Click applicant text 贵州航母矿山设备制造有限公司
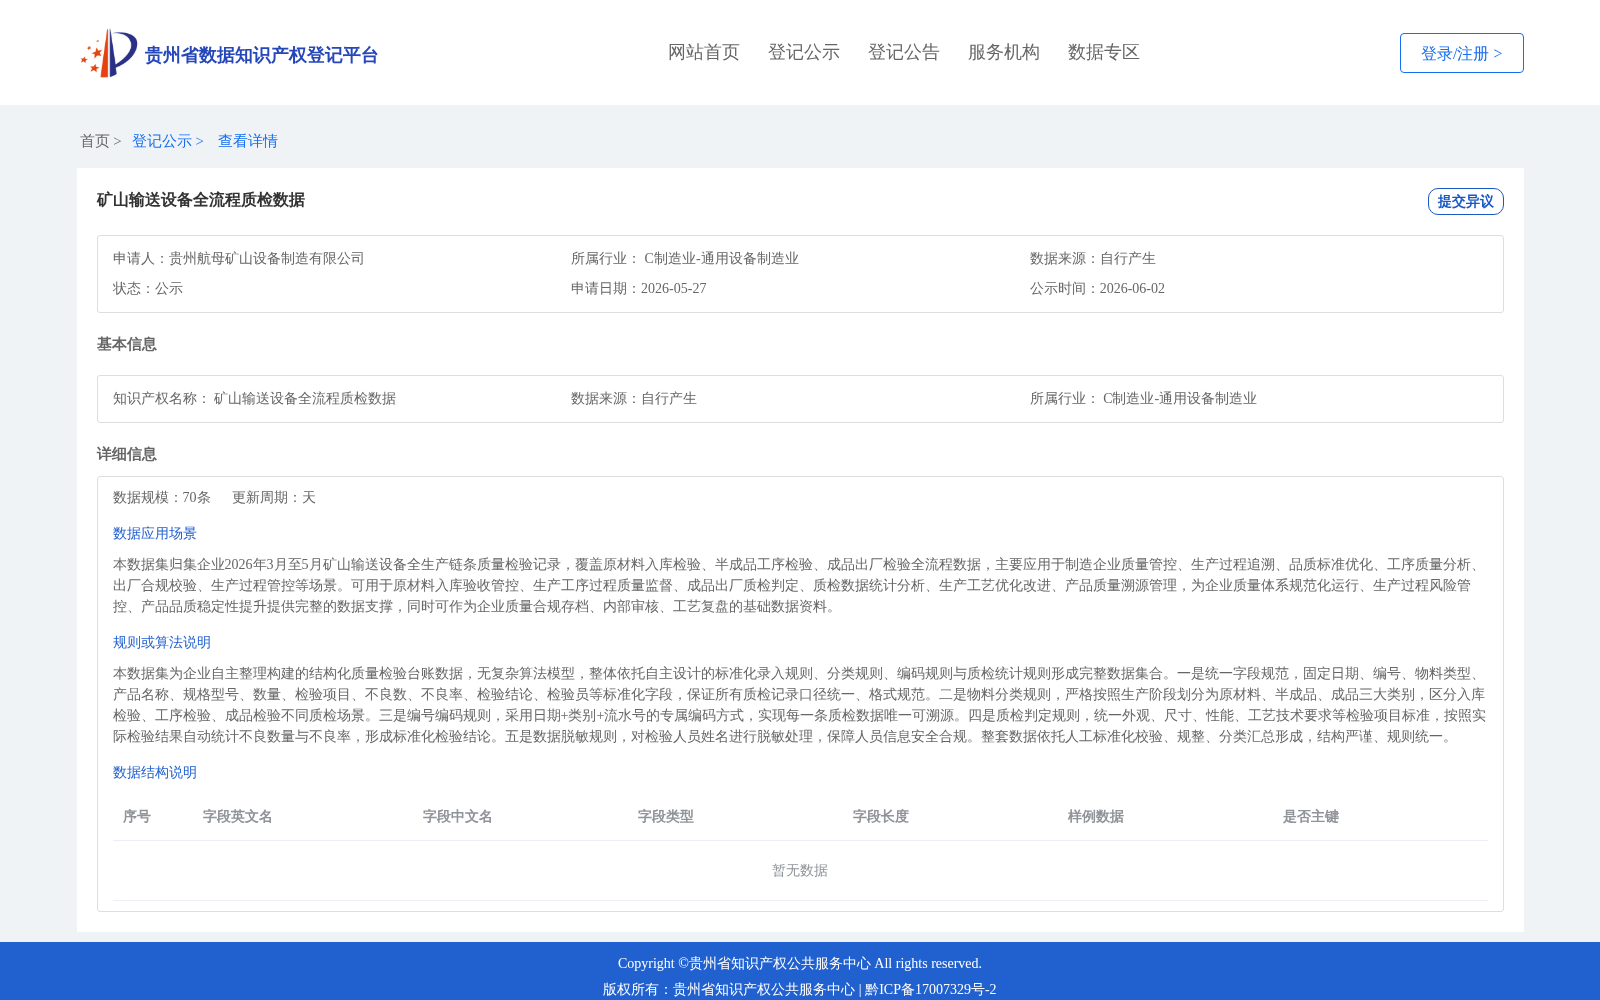This screenshot has height=1000, width=1600. pos(267,258)
